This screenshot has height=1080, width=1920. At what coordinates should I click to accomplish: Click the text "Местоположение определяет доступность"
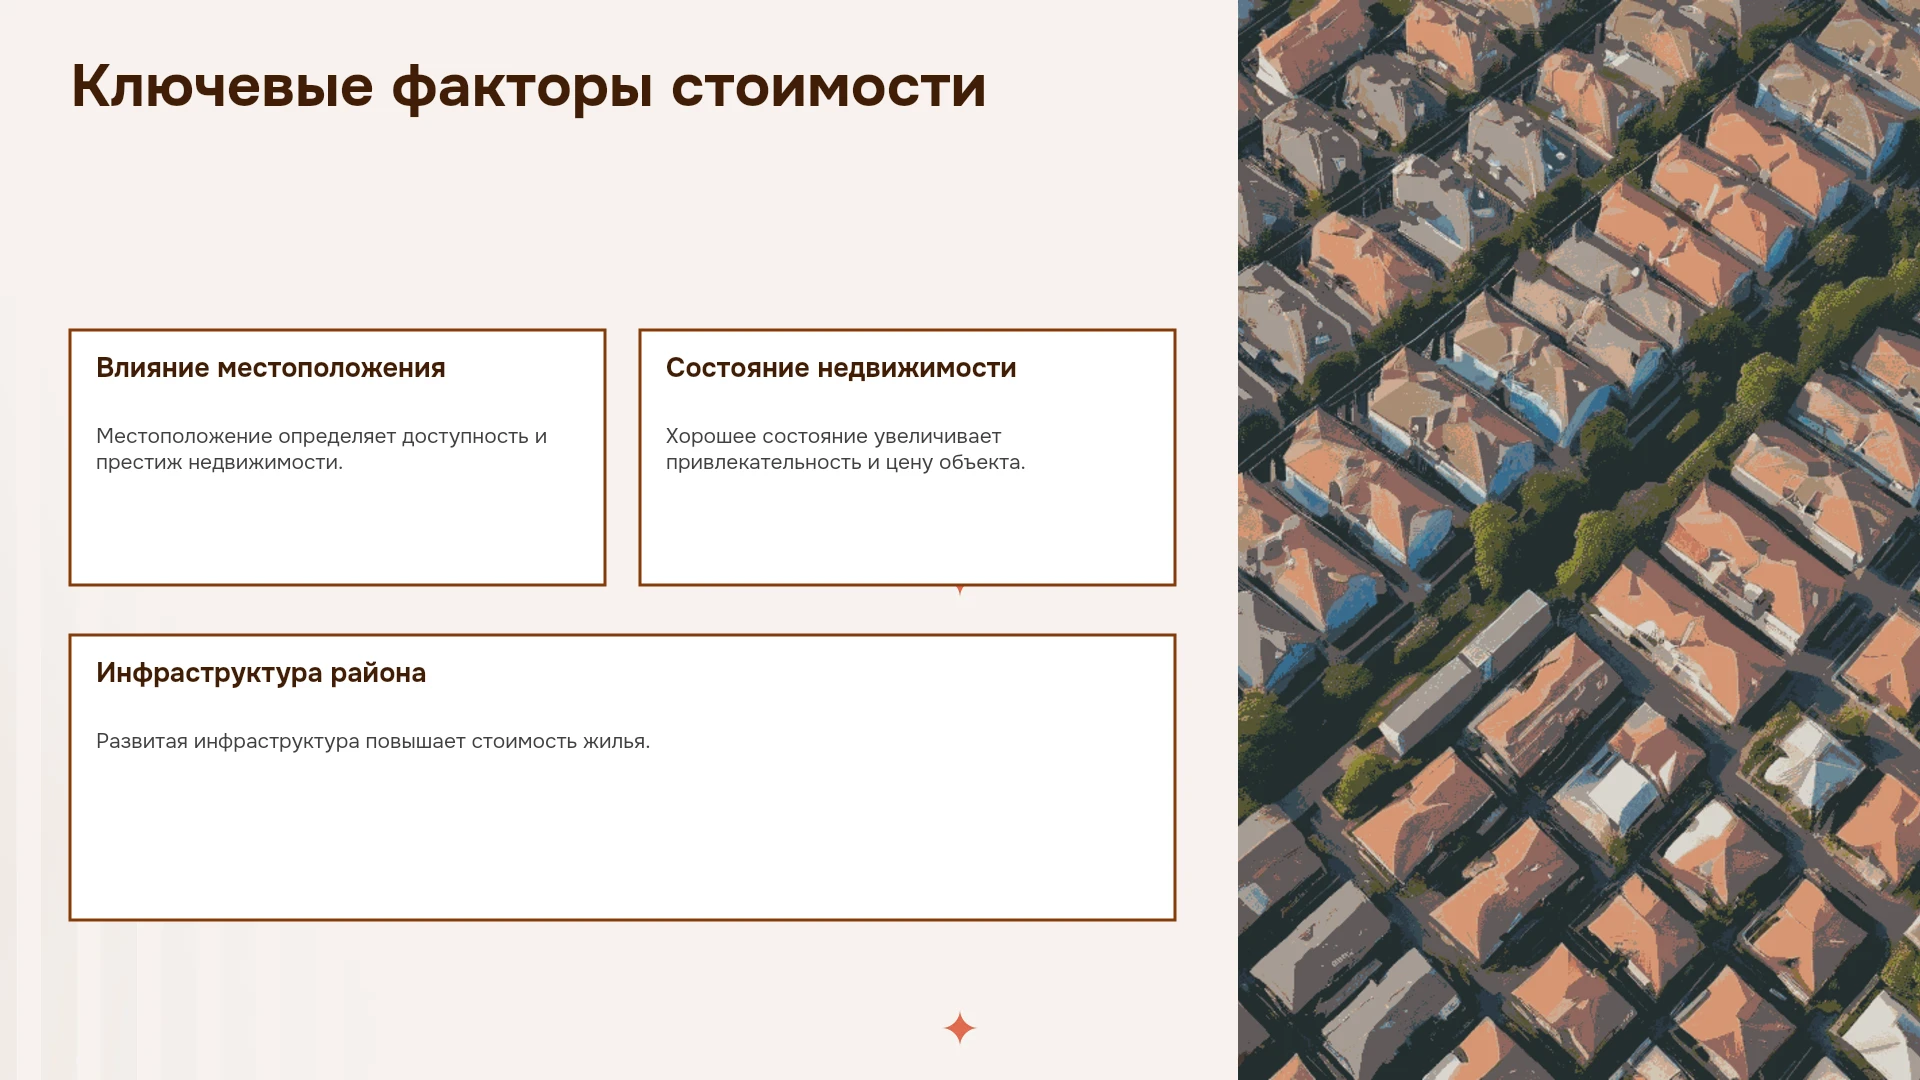coord(312,436)
